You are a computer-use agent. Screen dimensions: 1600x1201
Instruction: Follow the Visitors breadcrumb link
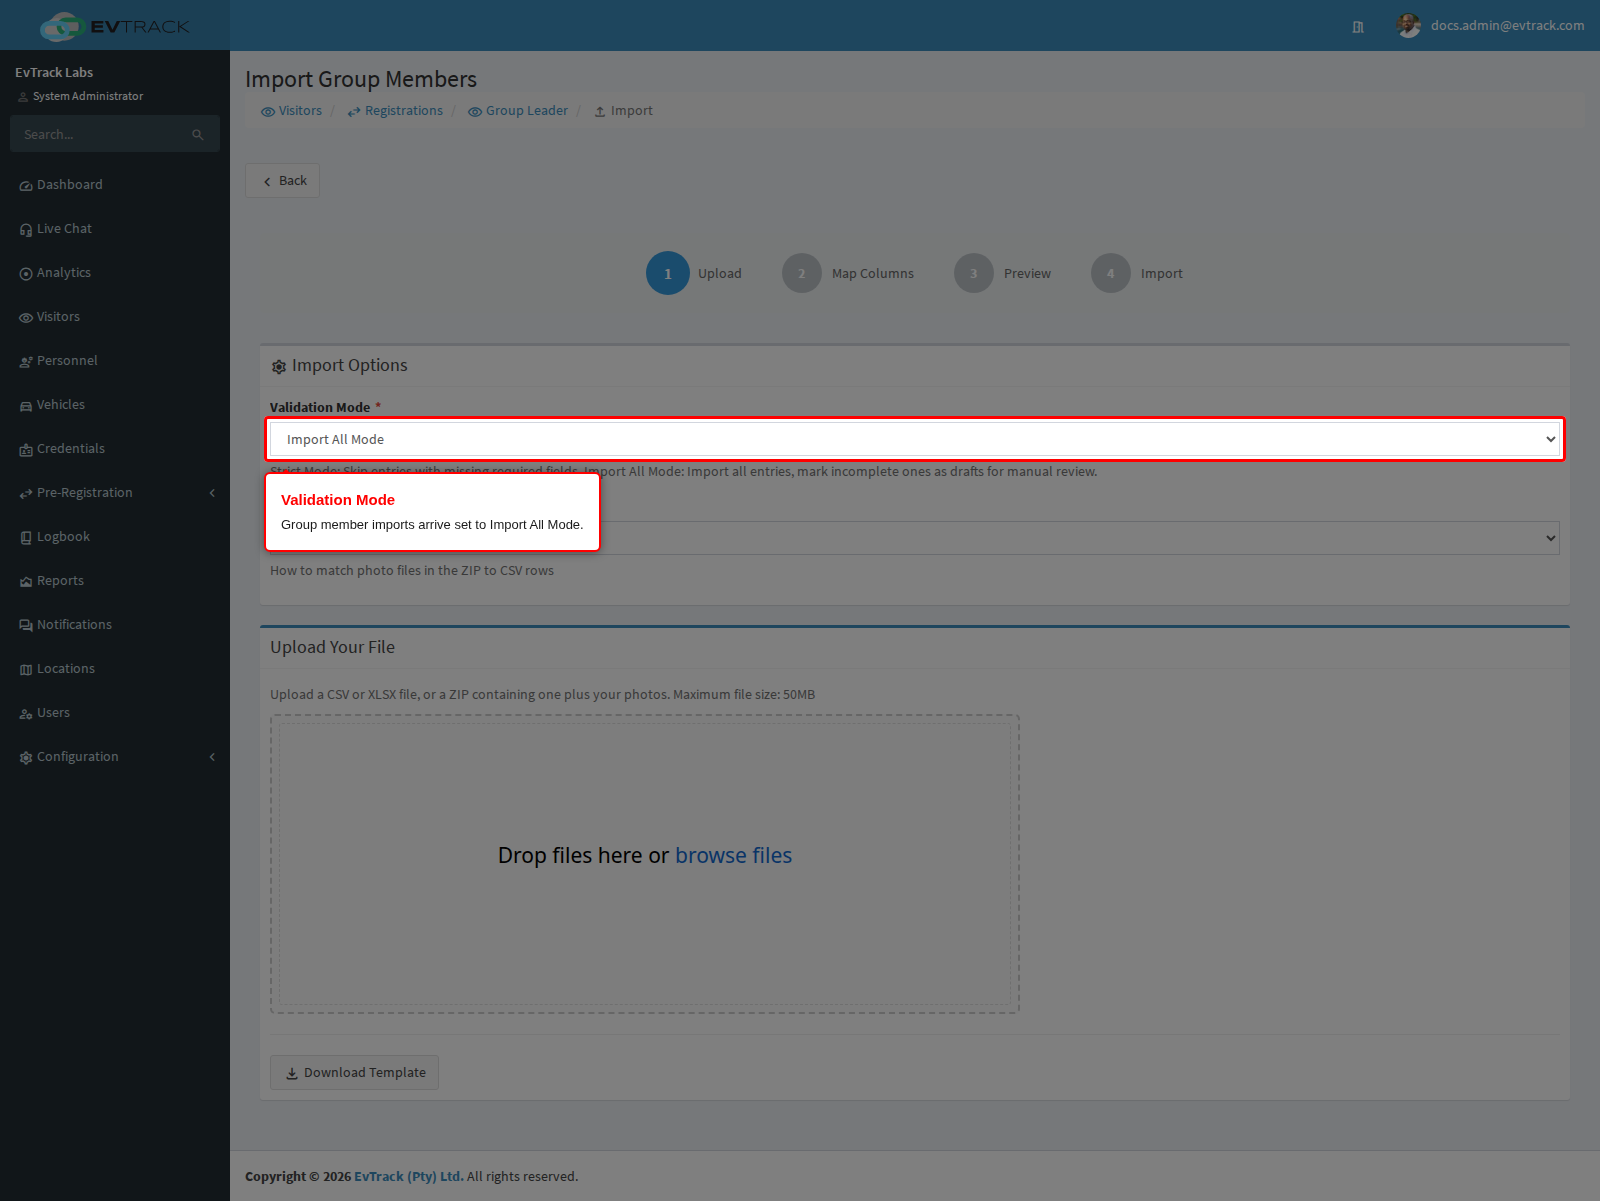291,111
